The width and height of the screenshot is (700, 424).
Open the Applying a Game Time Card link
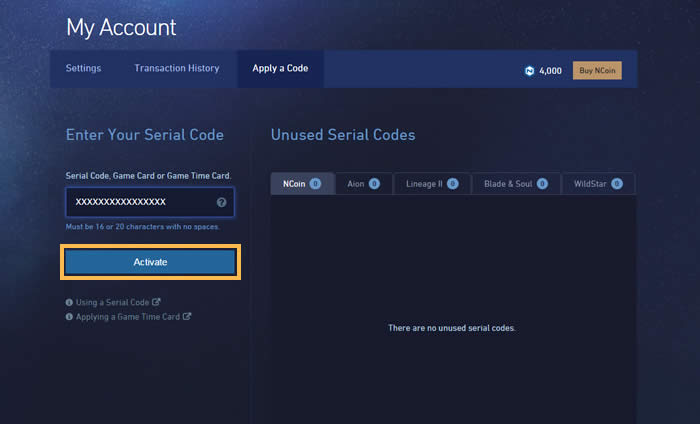[128, 317]
